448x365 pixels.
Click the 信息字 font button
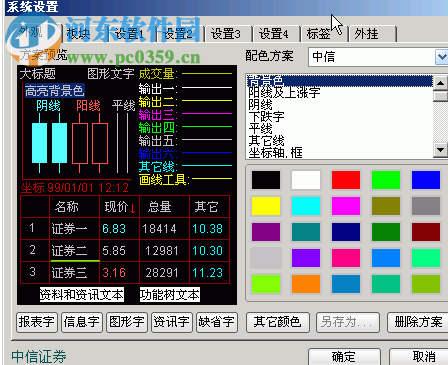[x=82, y=322]
